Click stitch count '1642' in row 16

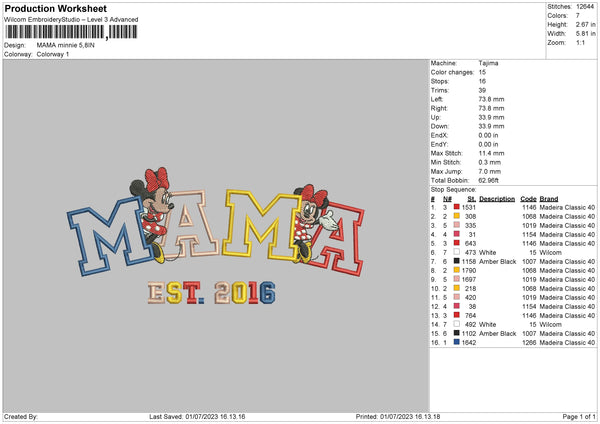469,342
